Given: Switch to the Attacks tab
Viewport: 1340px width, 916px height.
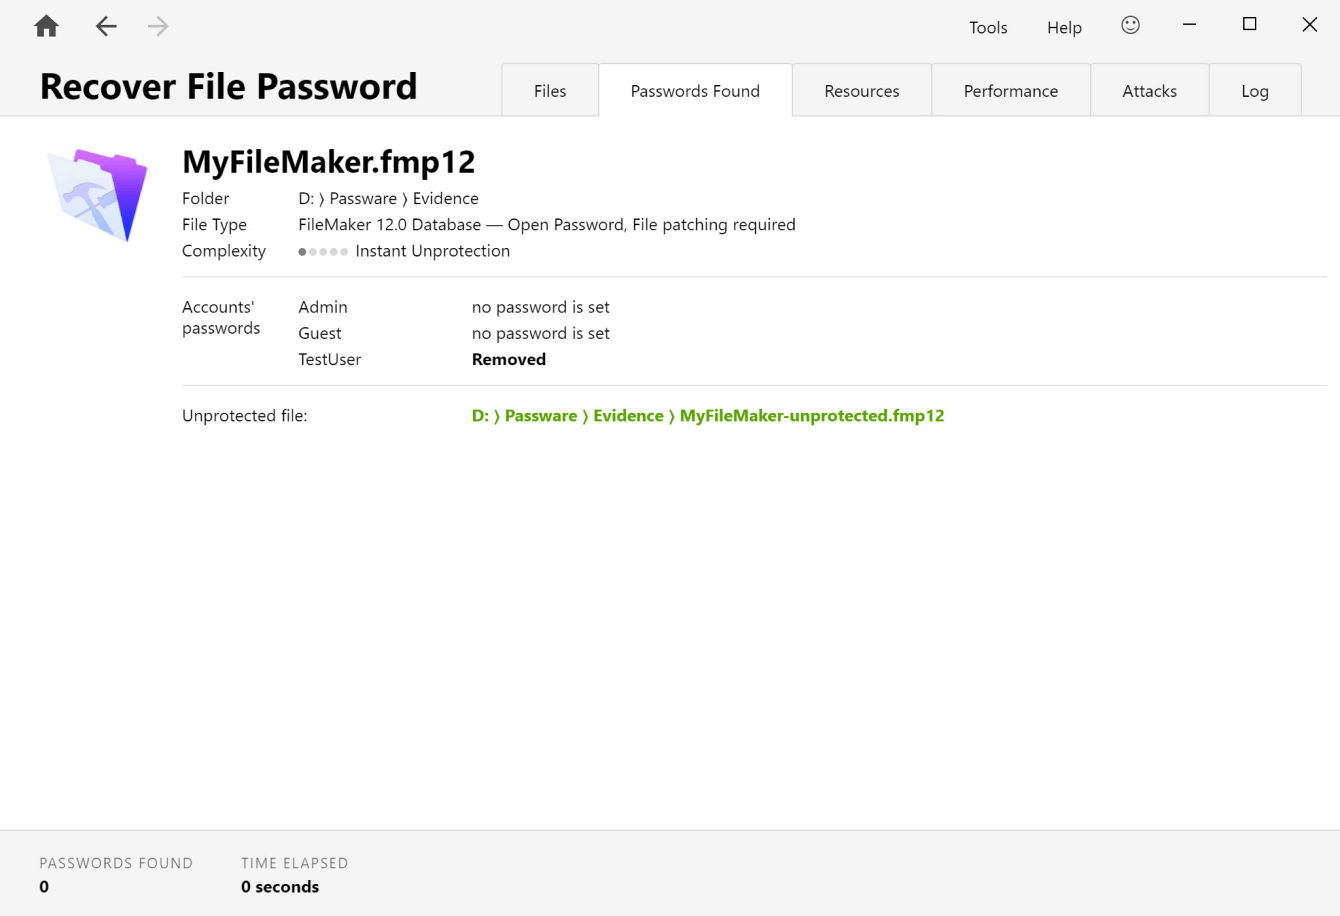Looking at the screenshot, I should (1149, 91).
